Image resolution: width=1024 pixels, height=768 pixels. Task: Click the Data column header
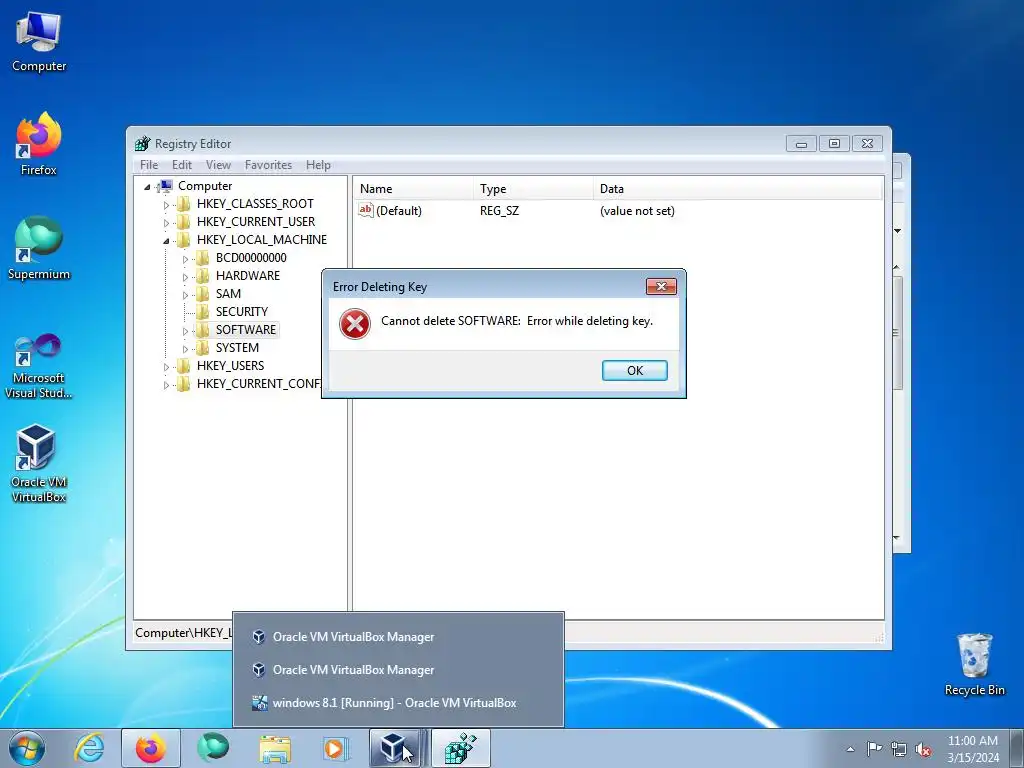[x=738, y=189]
